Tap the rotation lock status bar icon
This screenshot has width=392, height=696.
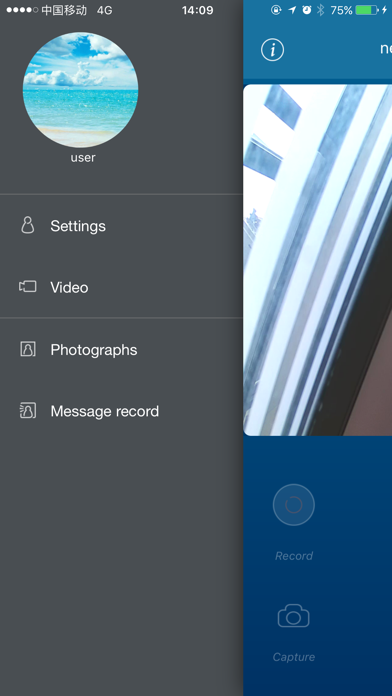point(276,10)
